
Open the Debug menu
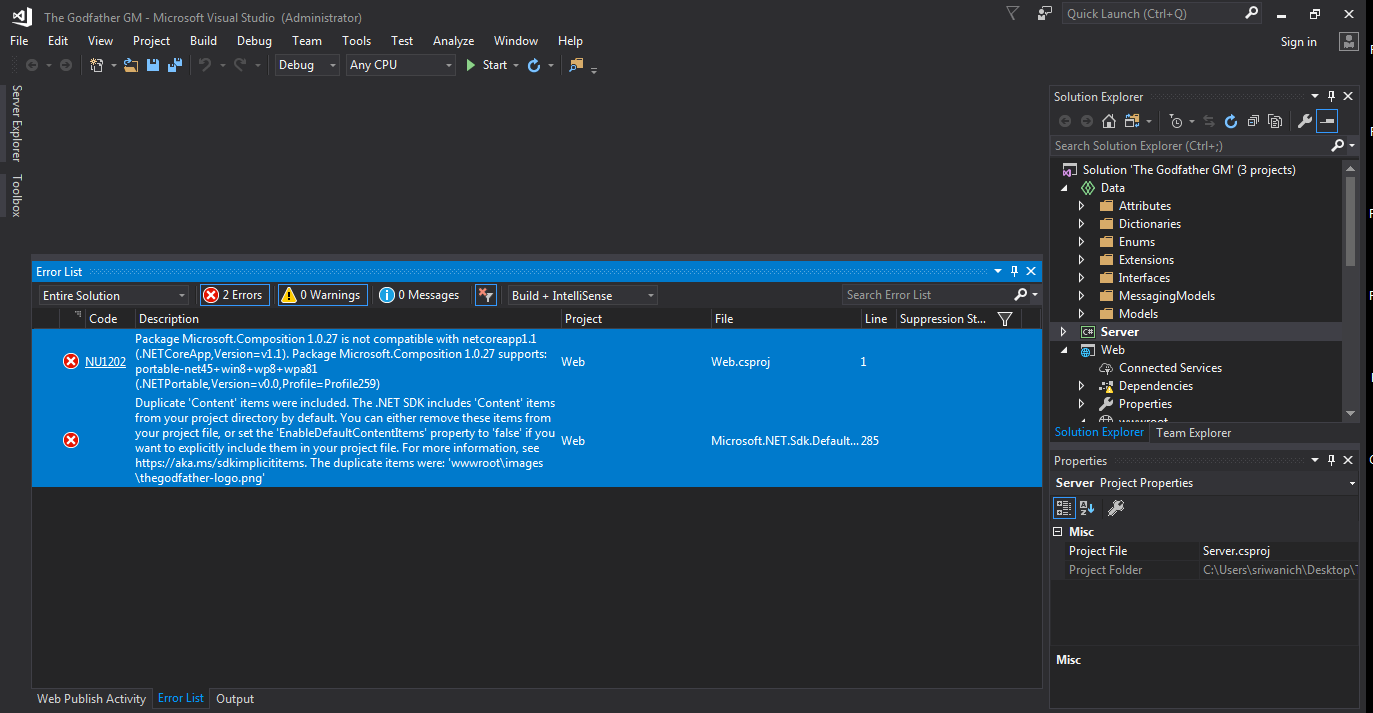[x=254, y=41]
